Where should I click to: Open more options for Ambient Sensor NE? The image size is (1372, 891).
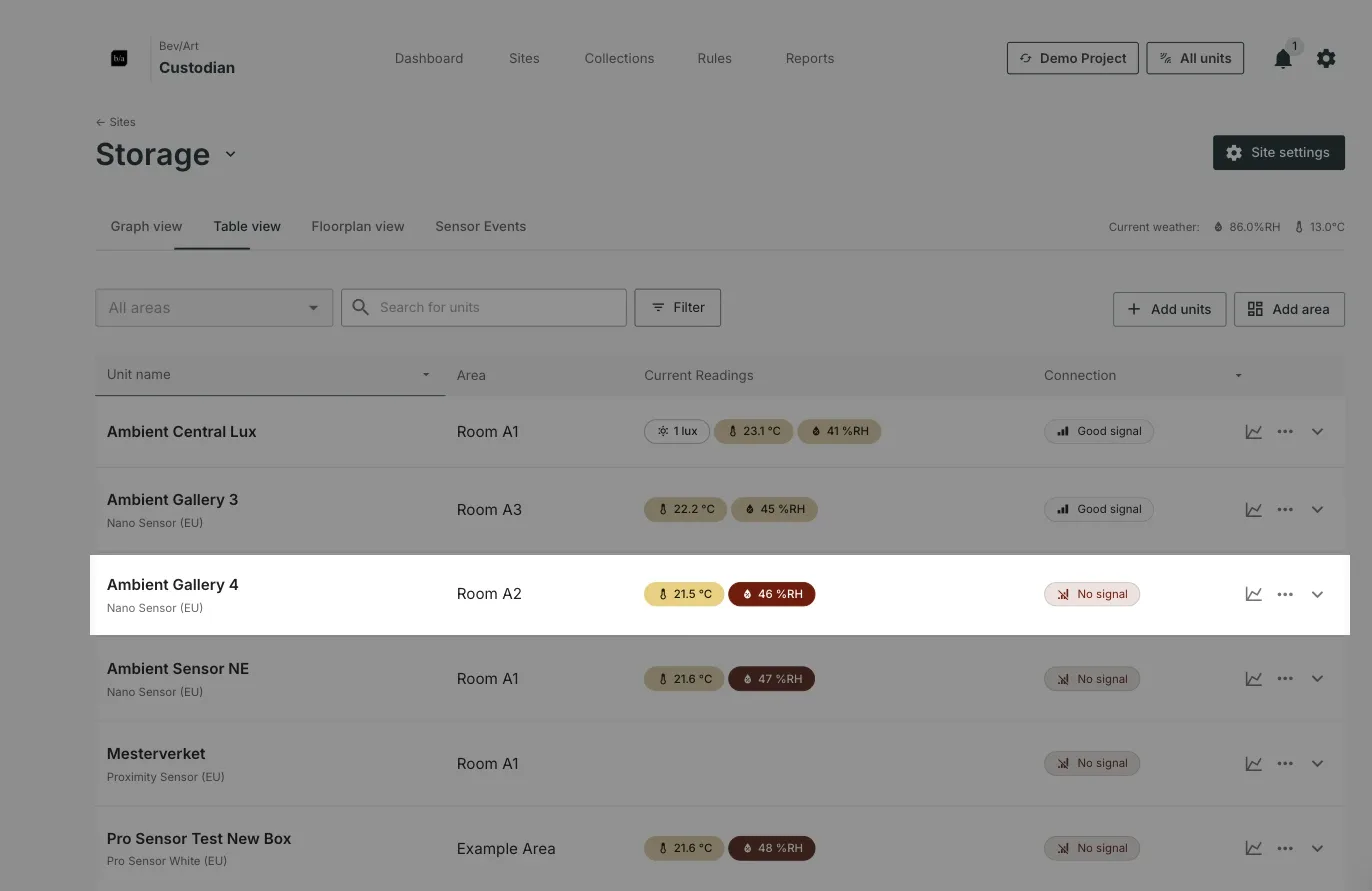tap(1285, 679)
